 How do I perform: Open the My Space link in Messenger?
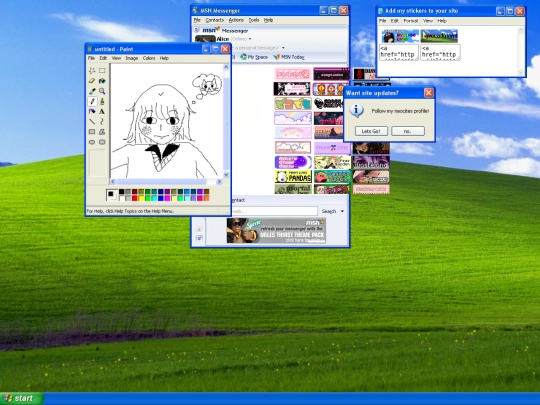[254, 57]
